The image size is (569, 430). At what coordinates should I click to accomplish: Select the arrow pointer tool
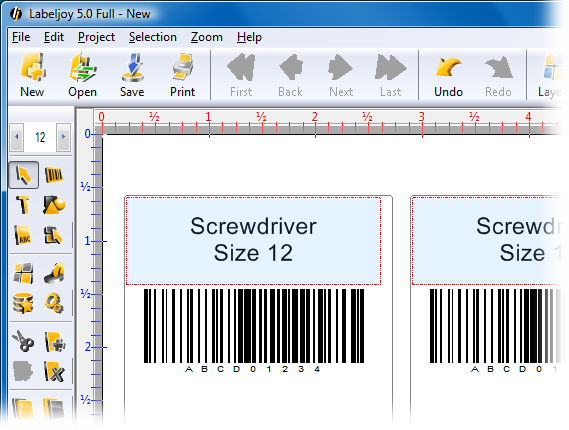click(x=24, y=175)
